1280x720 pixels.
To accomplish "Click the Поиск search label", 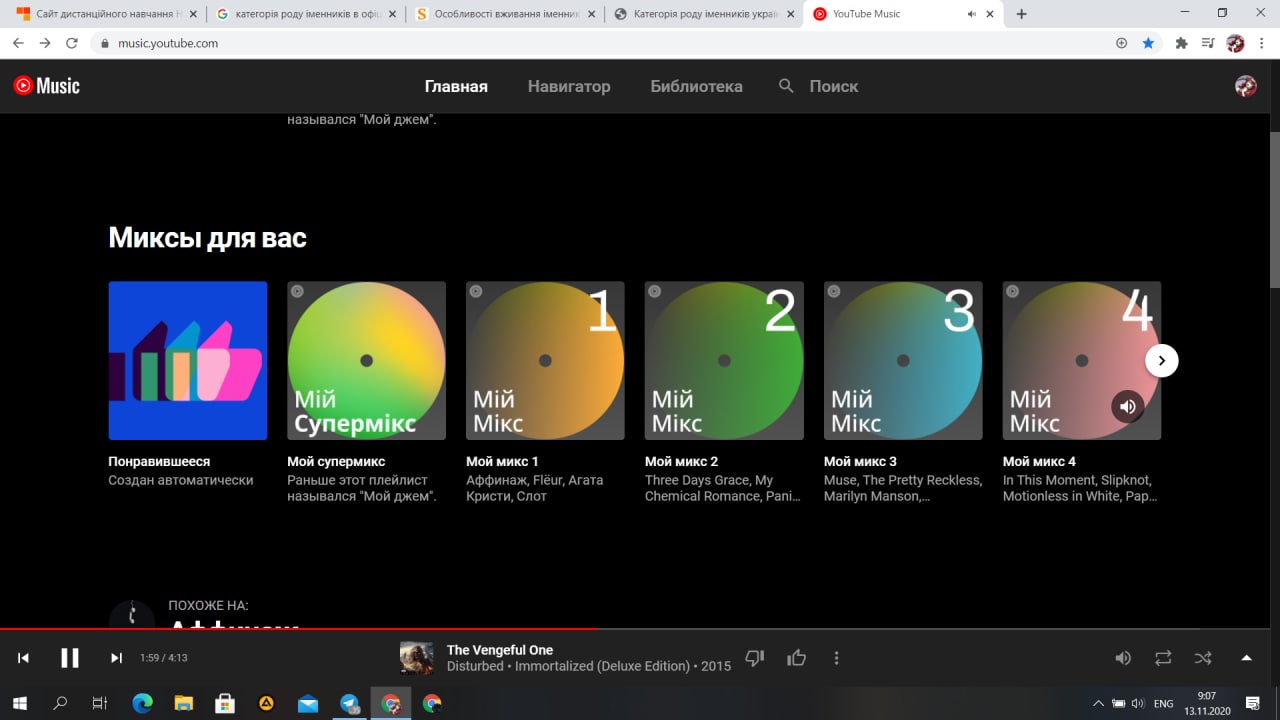I will click(x=834, y=86).
